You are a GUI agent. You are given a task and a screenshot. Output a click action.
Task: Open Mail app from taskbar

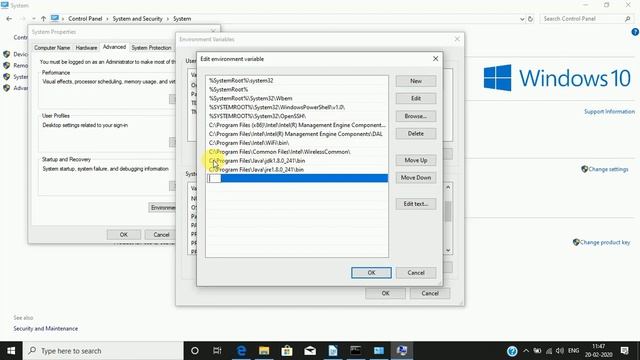pyautogui.click(x=310, y=351)
